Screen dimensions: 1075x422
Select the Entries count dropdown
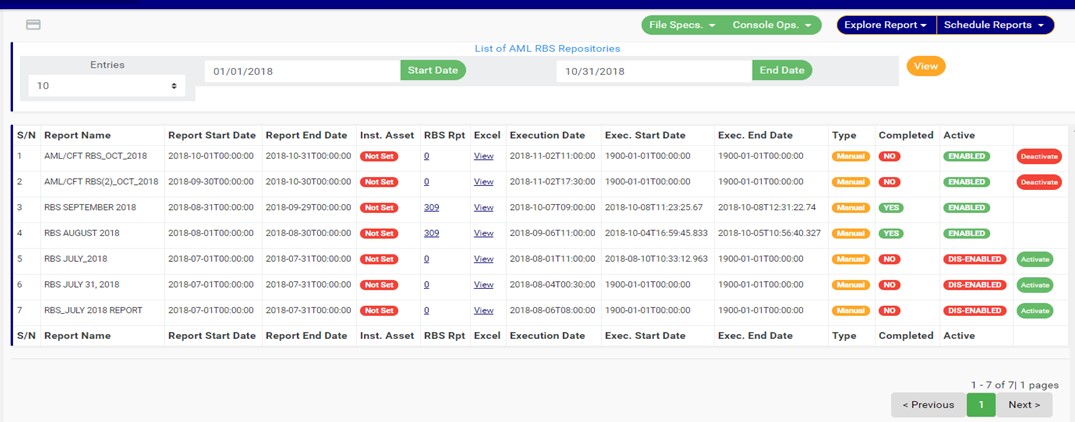(x=107, y=86)
